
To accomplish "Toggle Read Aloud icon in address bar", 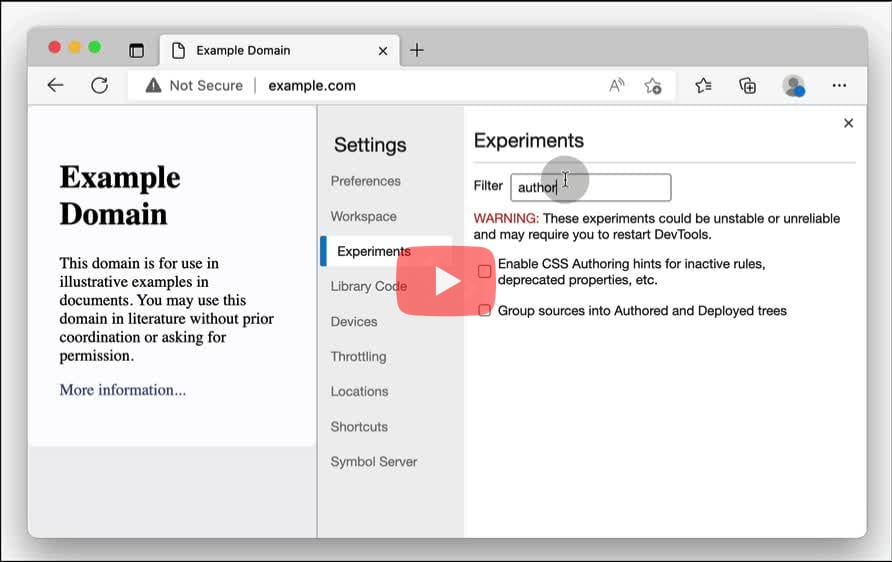I will coord(617,85).
